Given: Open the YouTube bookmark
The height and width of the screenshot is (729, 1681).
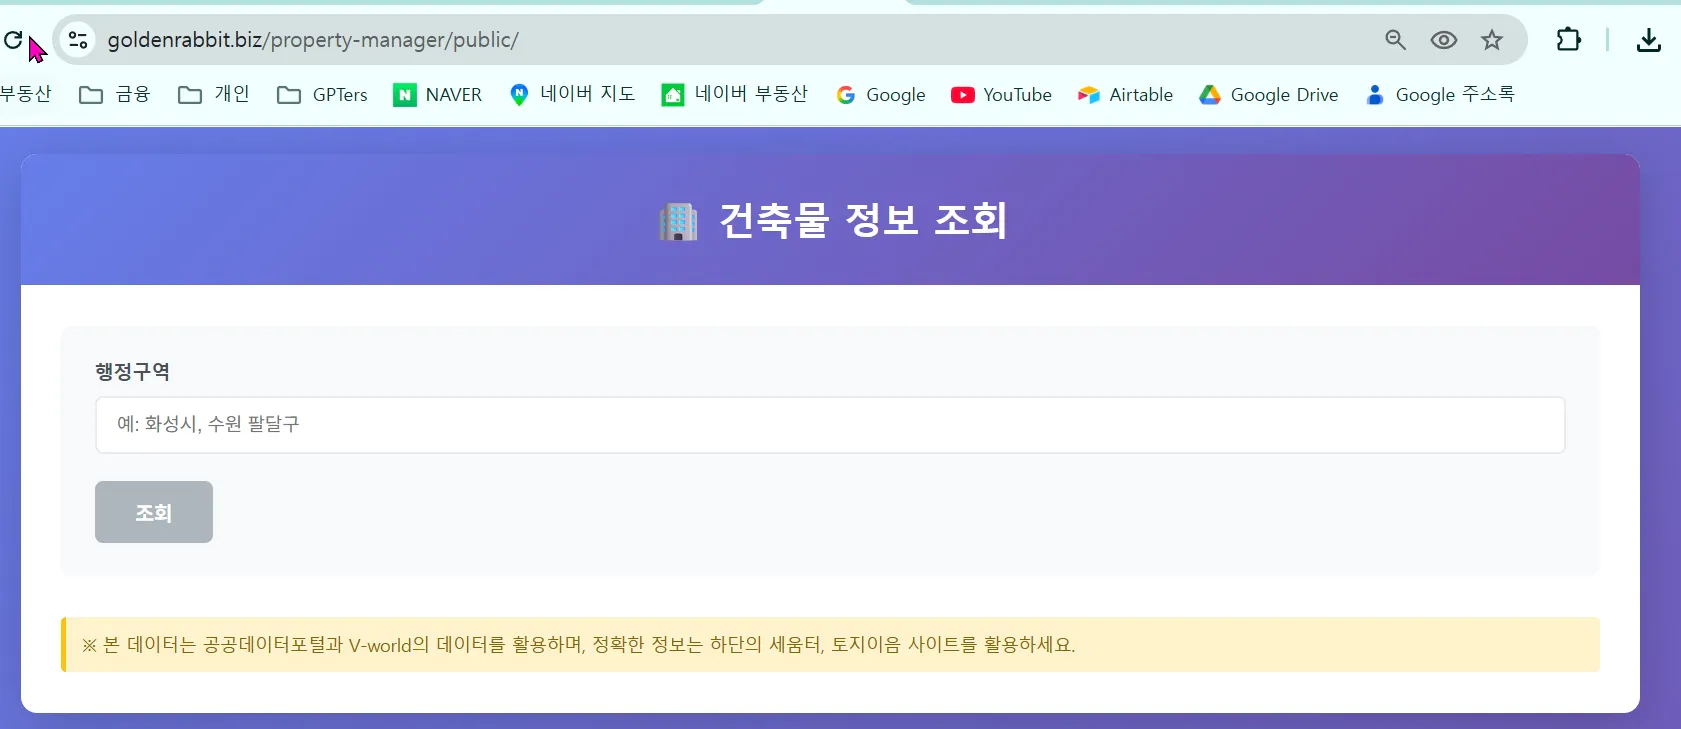Looking at the screenshot, I should [1002, 94].
